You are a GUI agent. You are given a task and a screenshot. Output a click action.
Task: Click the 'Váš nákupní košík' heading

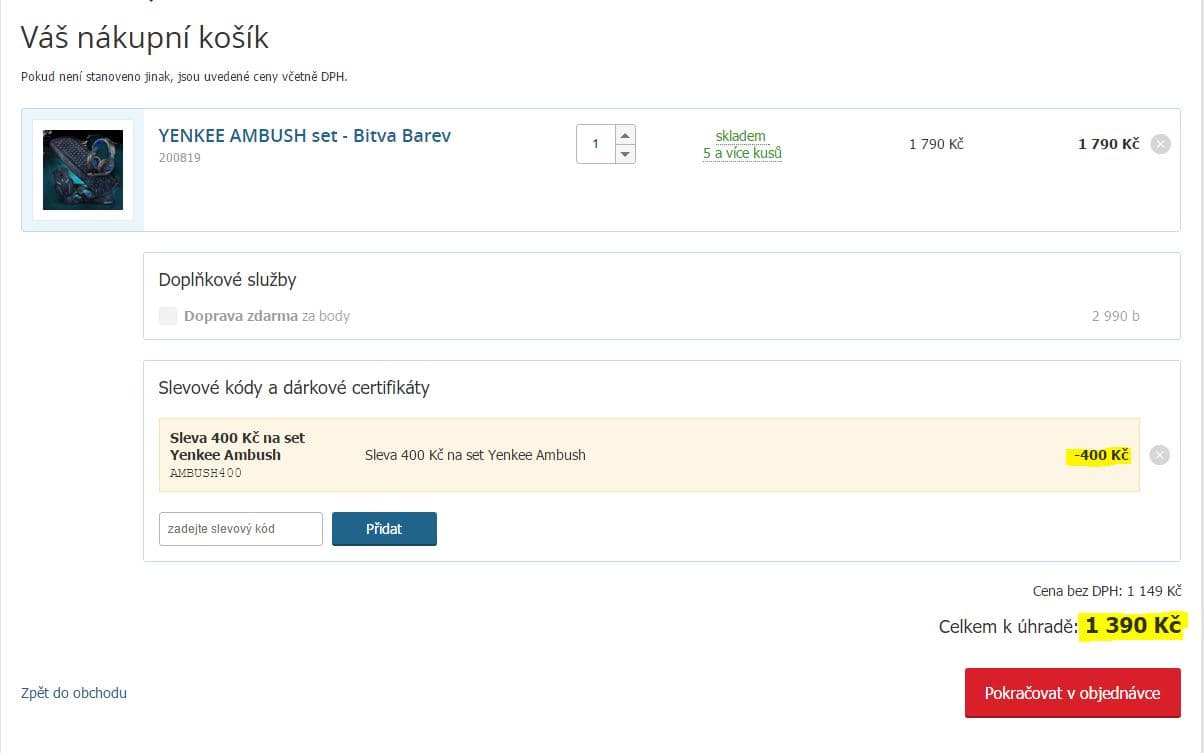[x=145, y=38]
